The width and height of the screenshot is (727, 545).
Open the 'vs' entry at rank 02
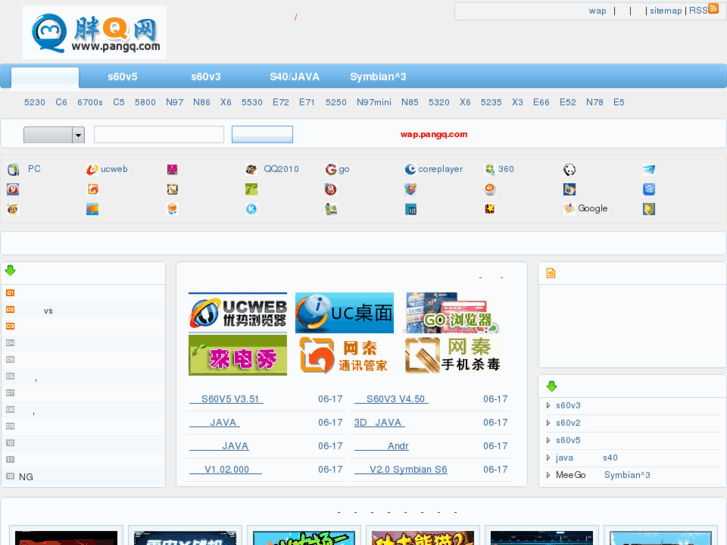pyautogui.click(x=48, y=311)
